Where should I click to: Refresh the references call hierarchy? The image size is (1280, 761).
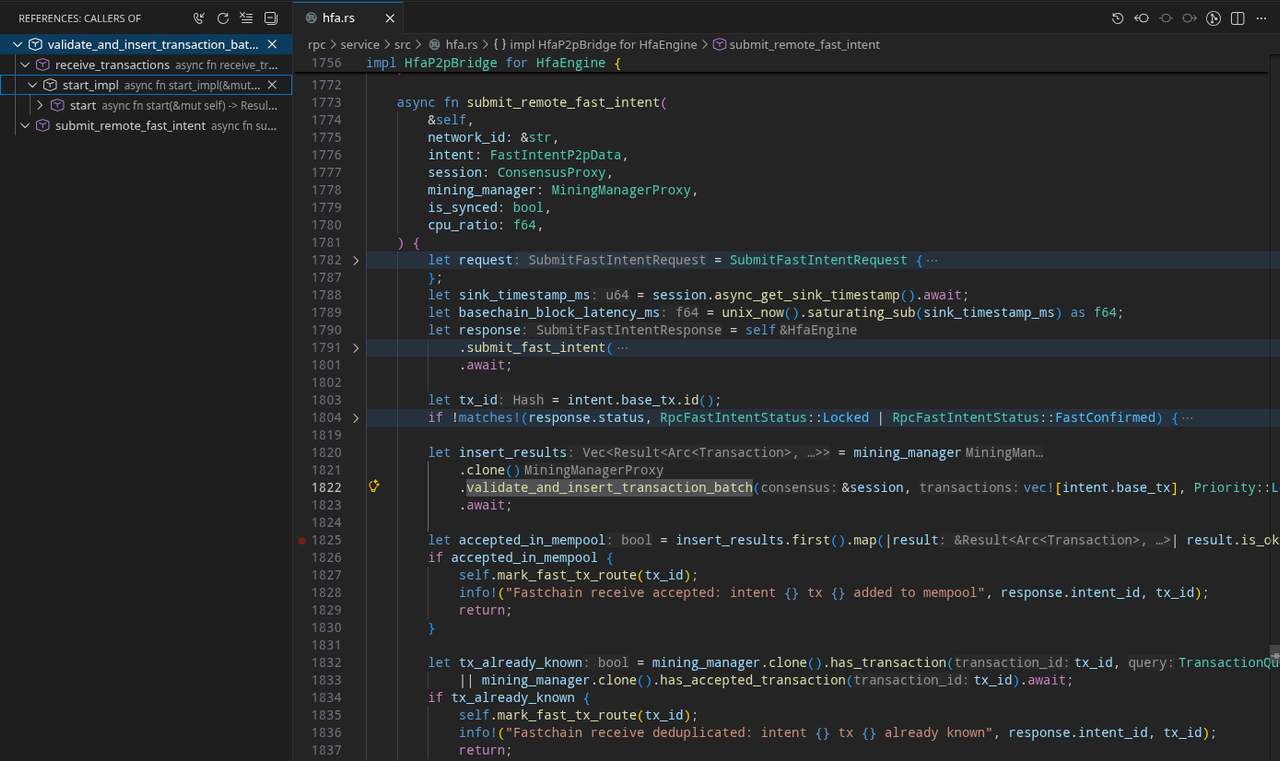click(x=223, y=18)
